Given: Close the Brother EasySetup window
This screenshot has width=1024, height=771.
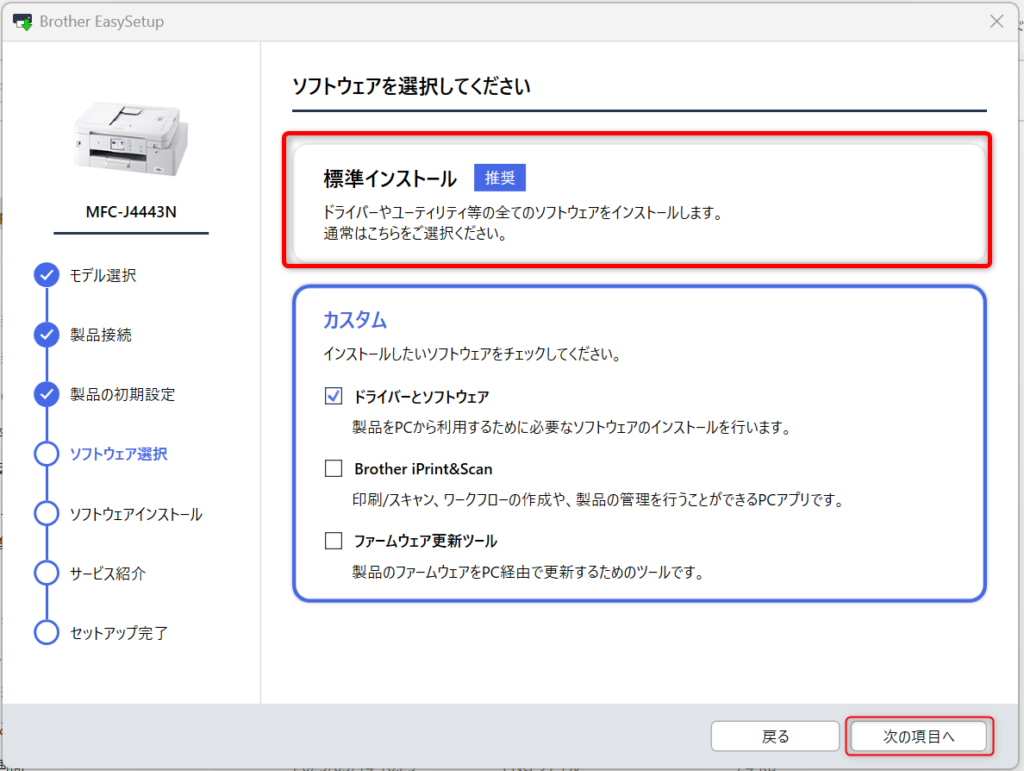Looking at the screenshot, I should click(x=997, y=22).
